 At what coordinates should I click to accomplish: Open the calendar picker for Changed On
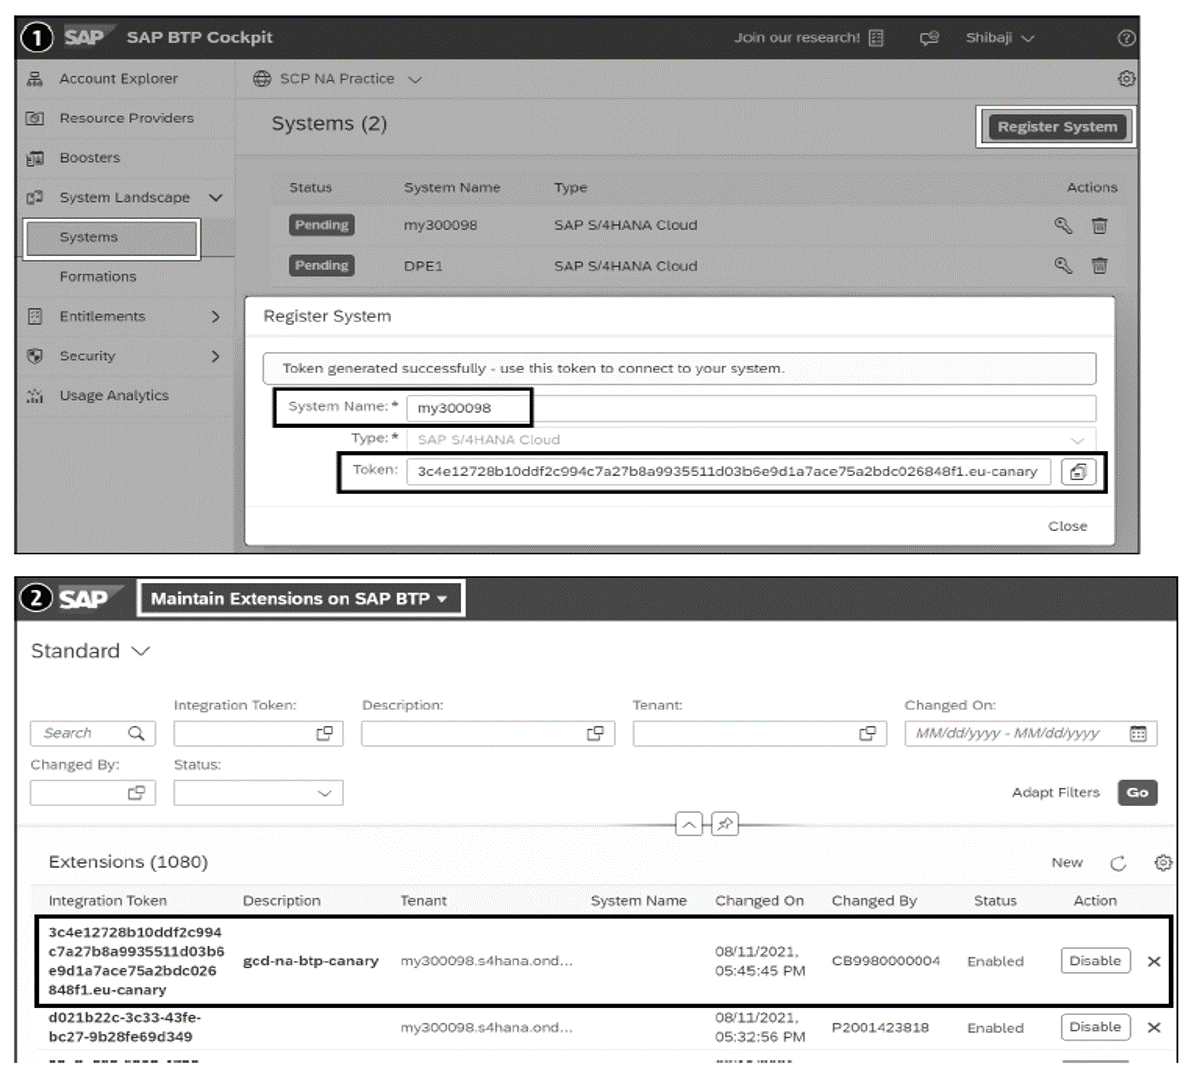1138,733
